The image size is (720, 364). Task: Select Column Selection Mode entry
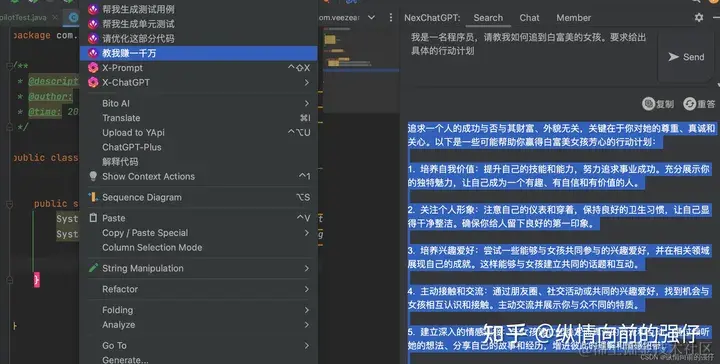coord(198,247)
